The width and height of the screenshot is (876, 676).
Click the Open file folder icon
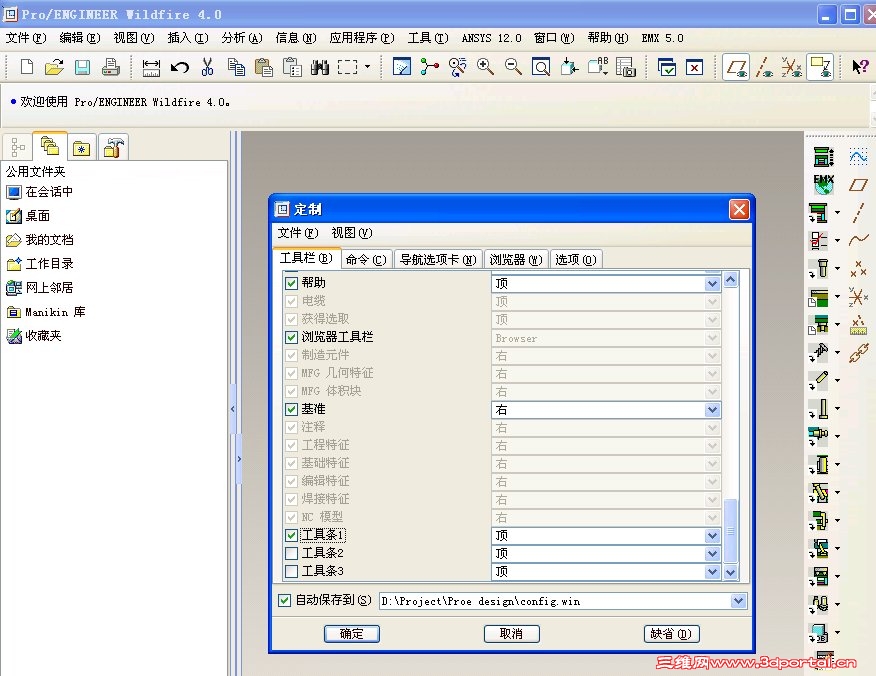[x=54, y=68]
